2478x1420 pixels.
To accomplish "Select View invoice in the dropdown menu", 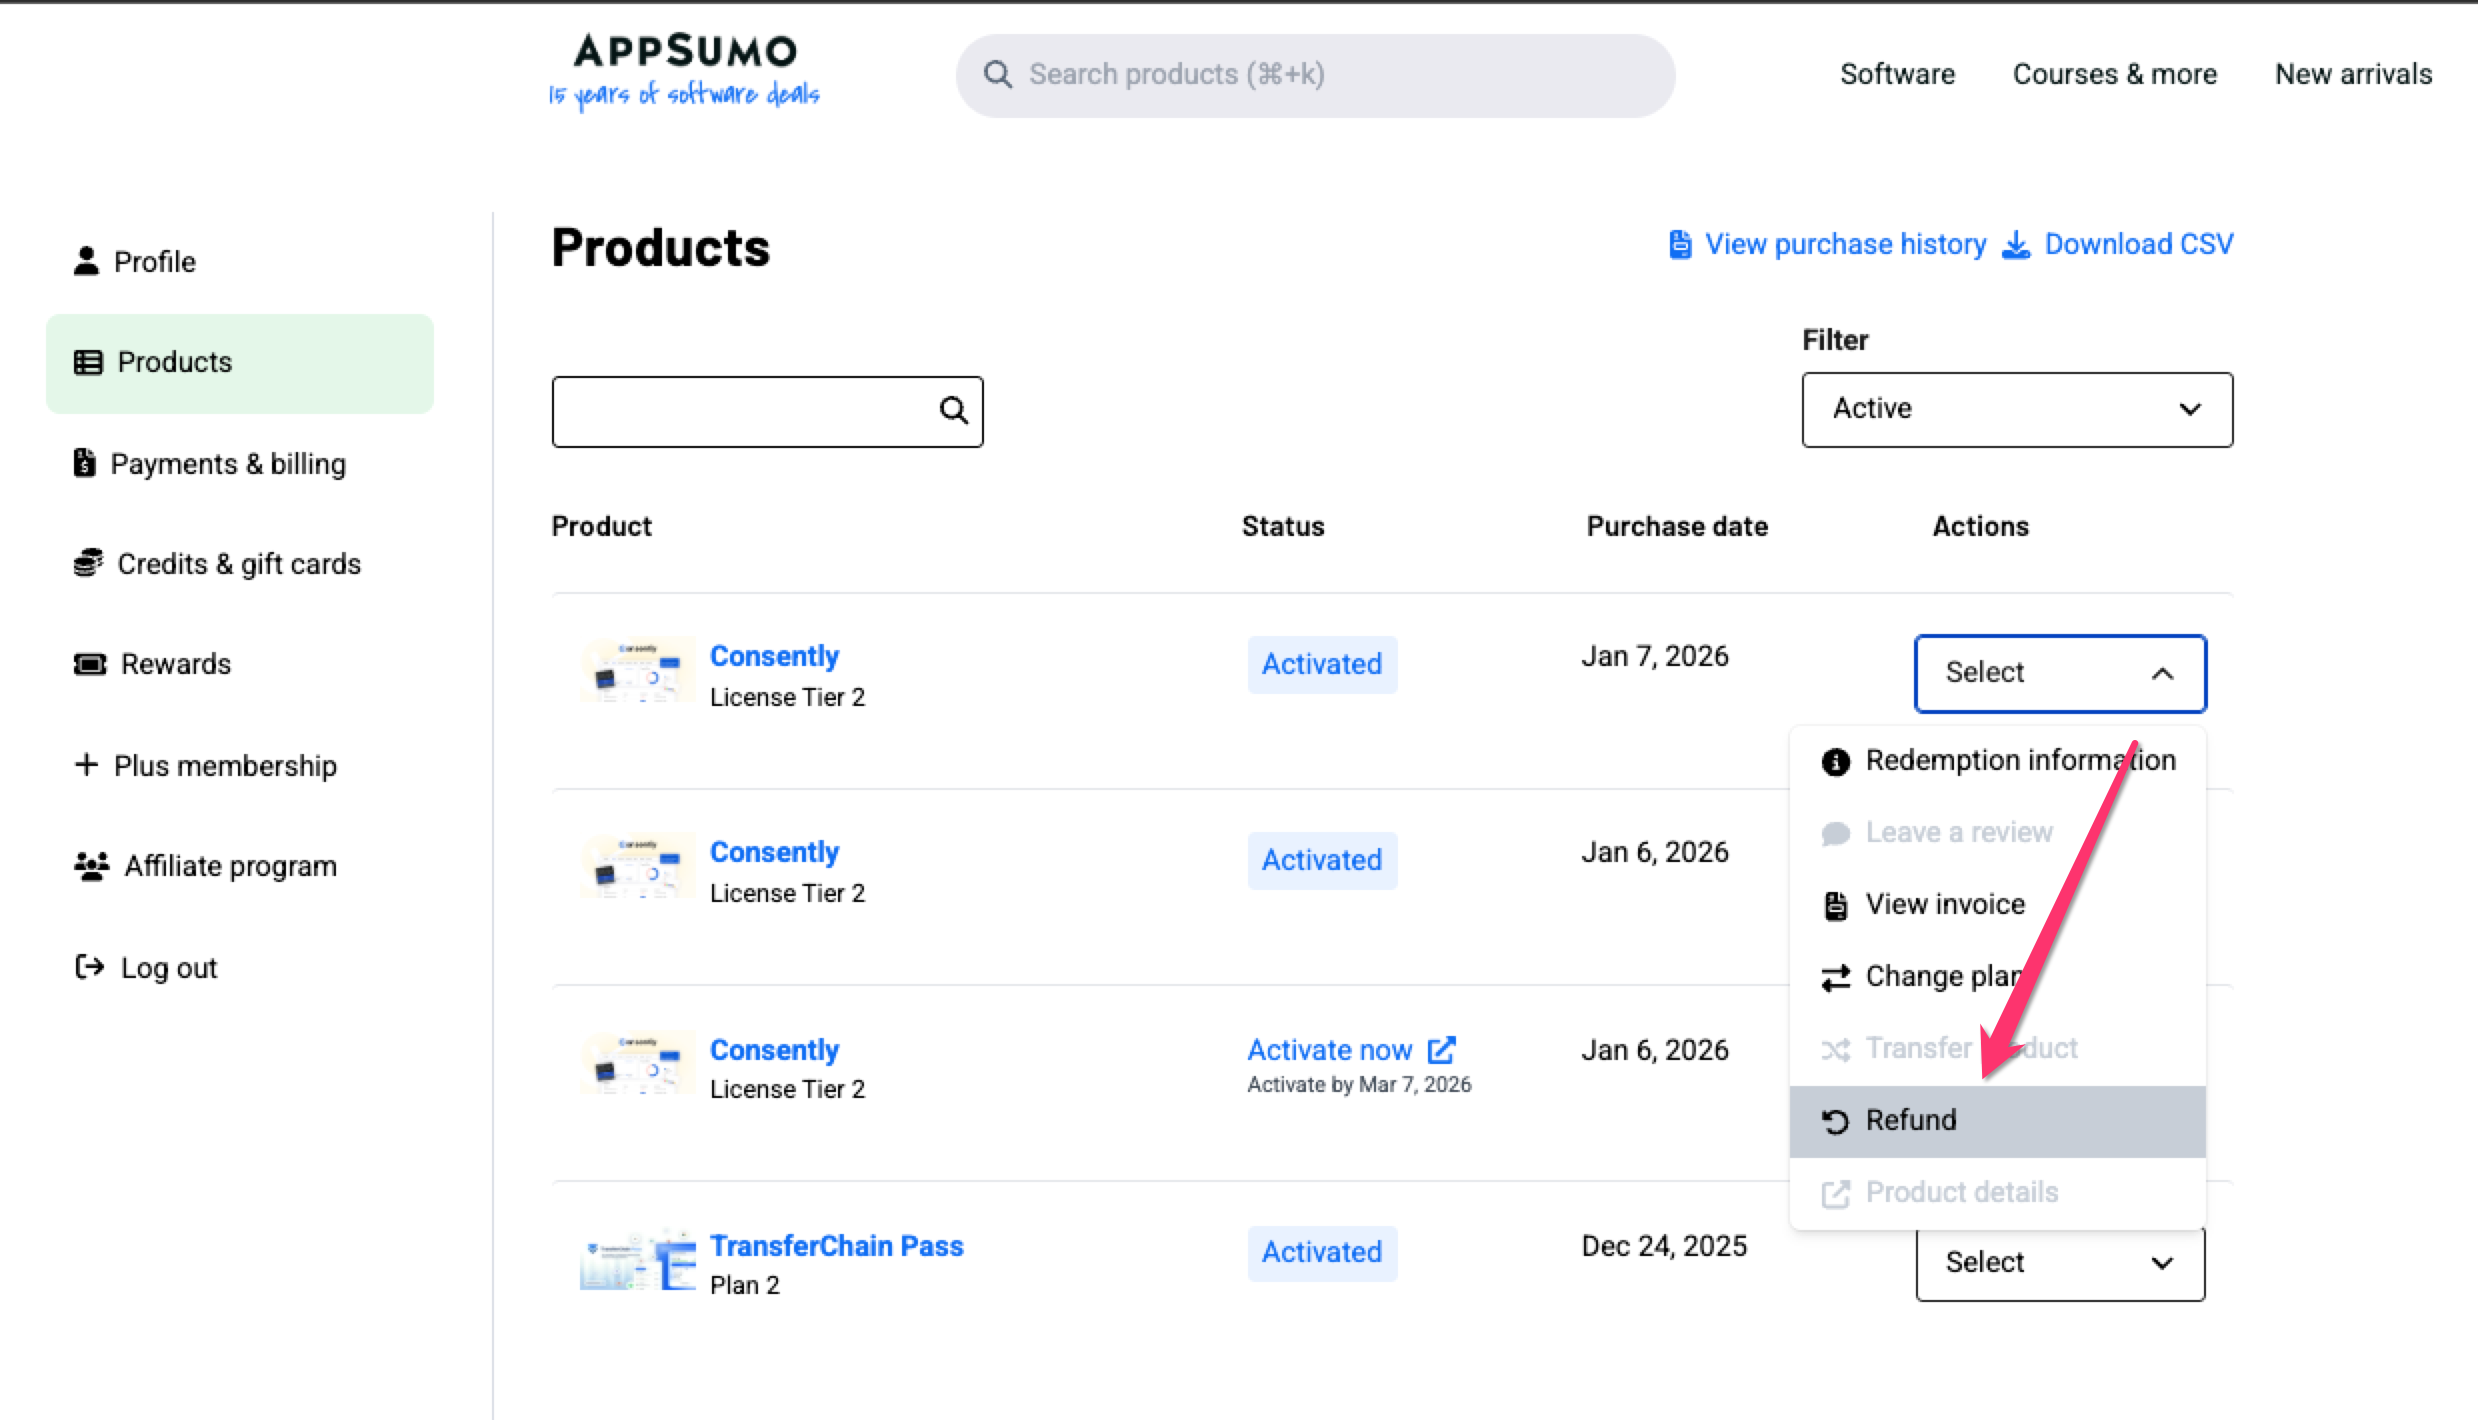I will pos(1944,905).
